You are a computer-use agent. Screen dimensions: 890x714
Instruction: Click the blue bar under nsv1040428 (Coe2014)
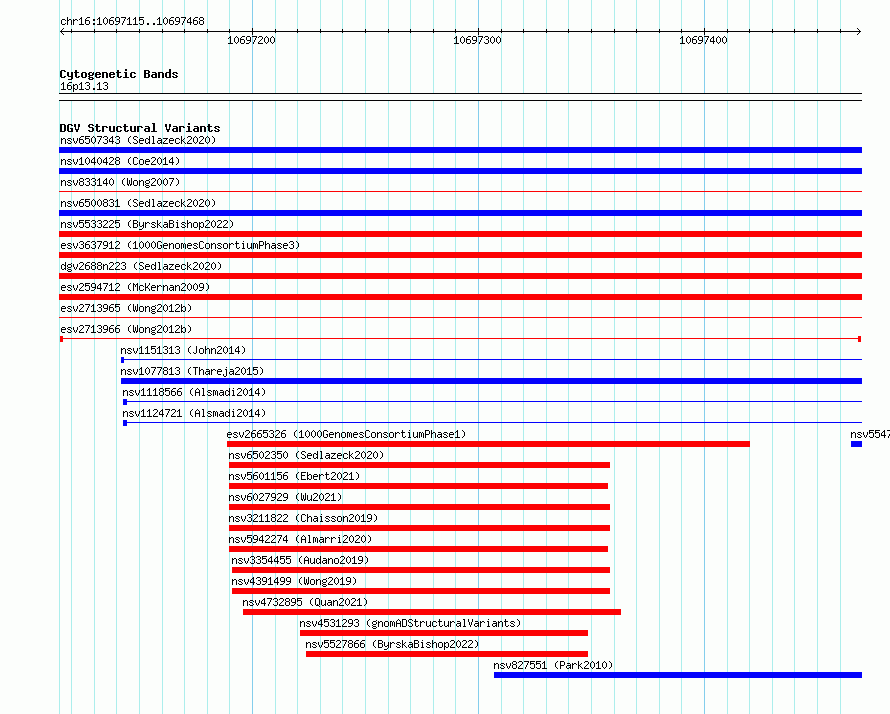click(x=460, y=171)
